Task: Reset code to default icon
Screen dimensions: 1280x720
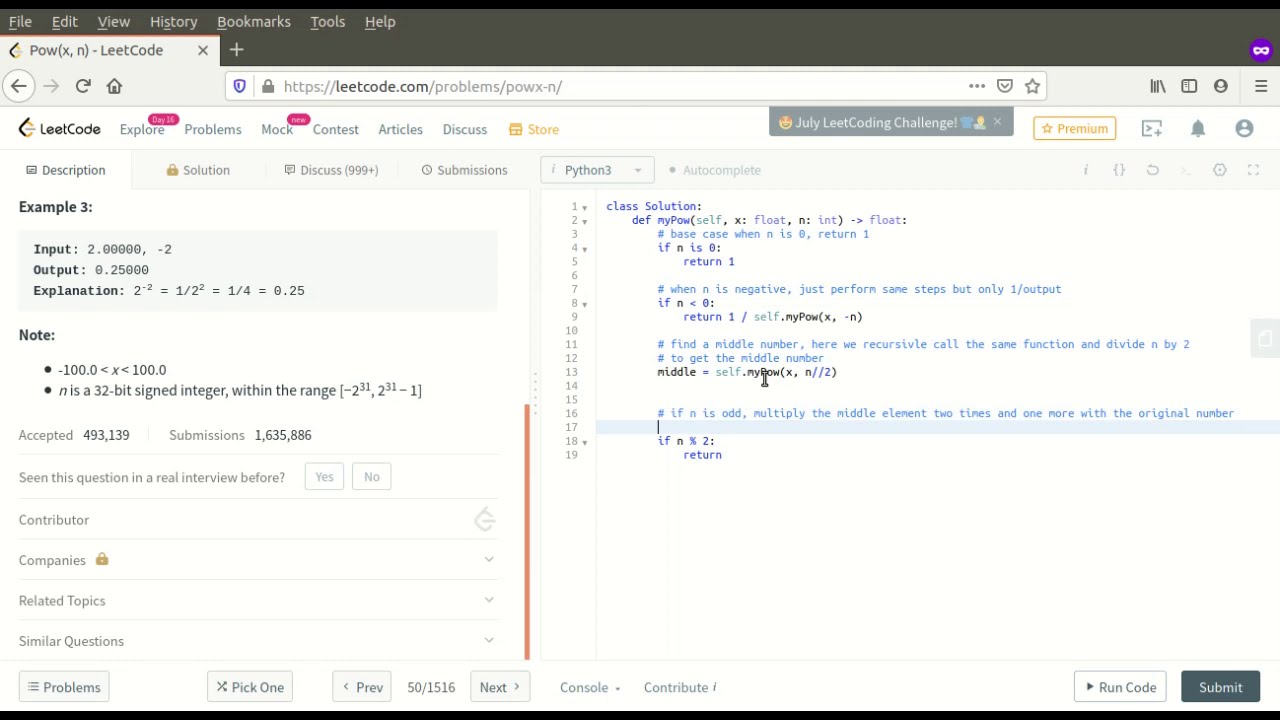Action: 1153,170
